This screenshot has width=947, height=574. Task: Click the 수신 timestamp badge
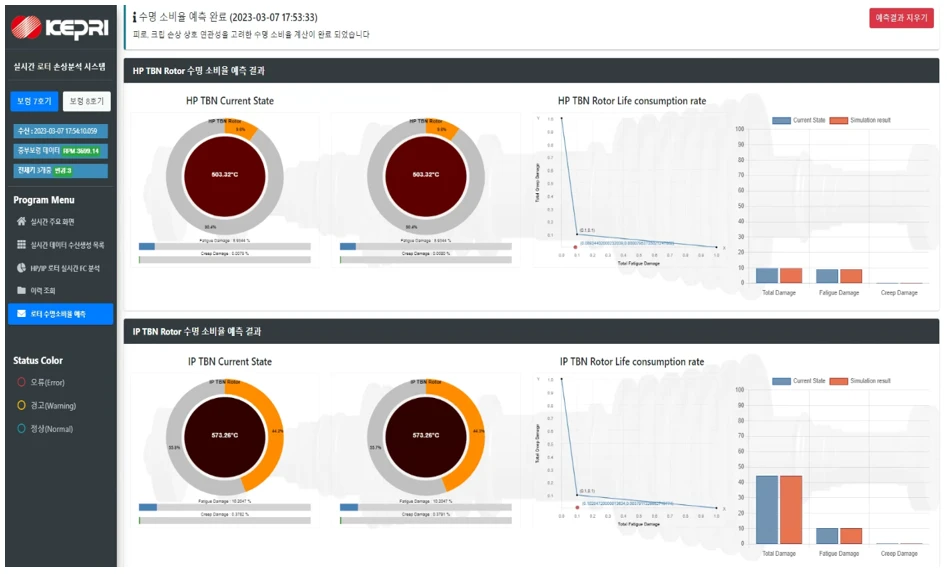pos(60,131)
